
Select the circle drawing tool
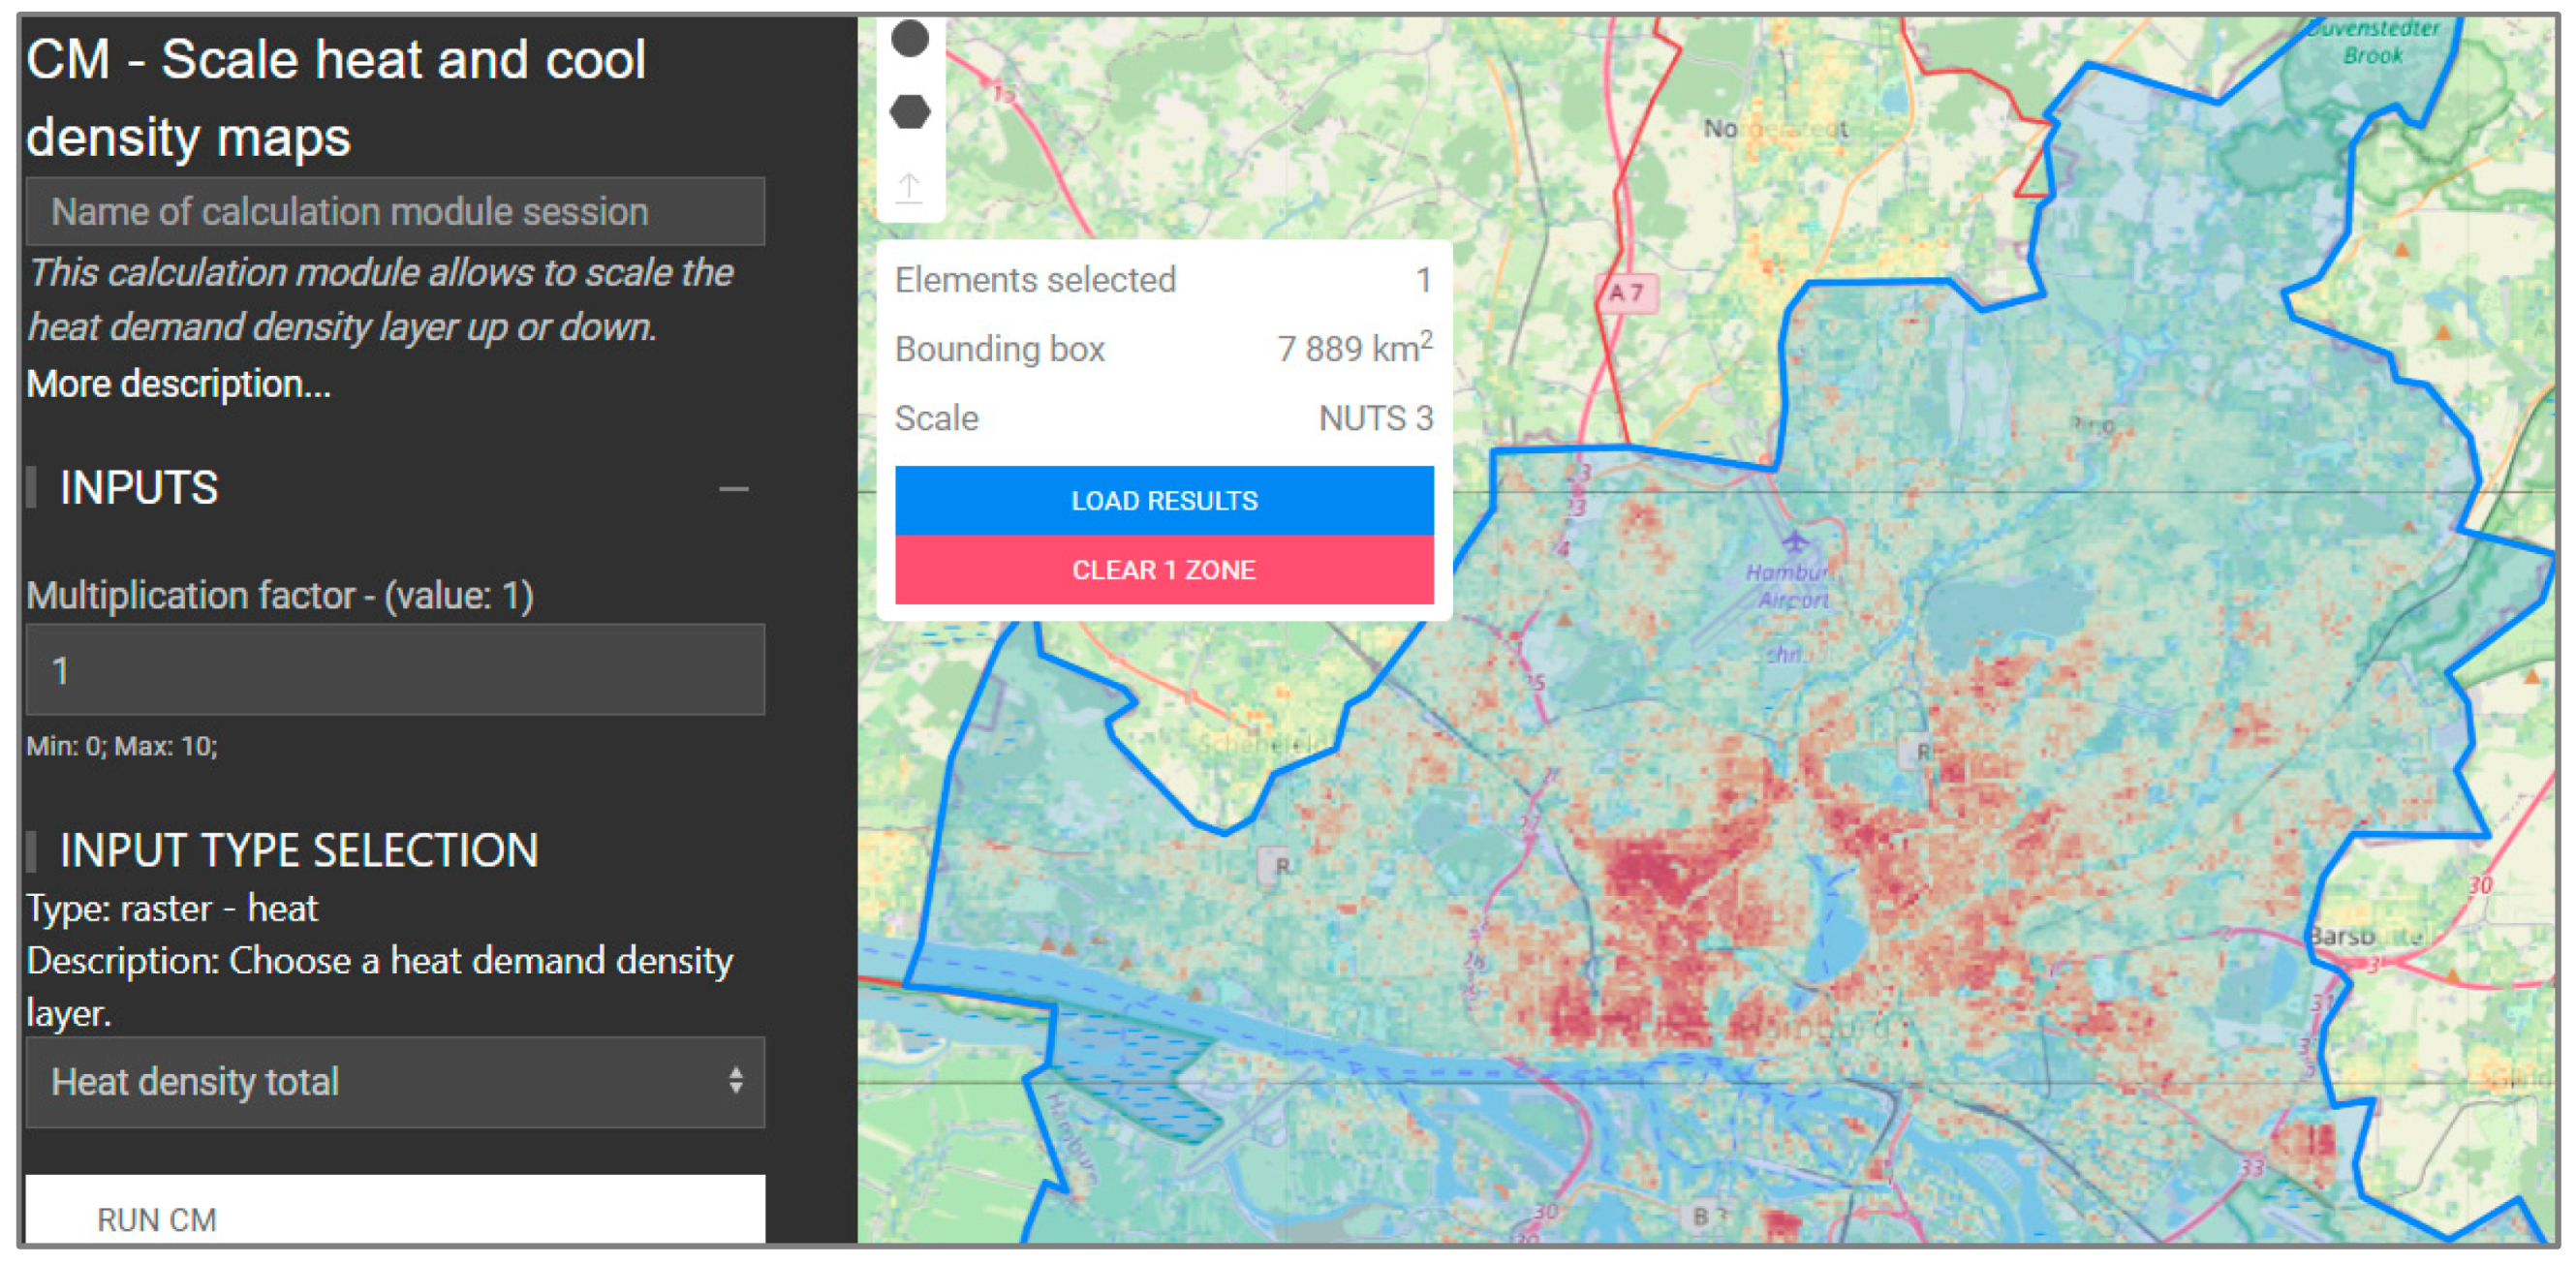tap(909, 38)
